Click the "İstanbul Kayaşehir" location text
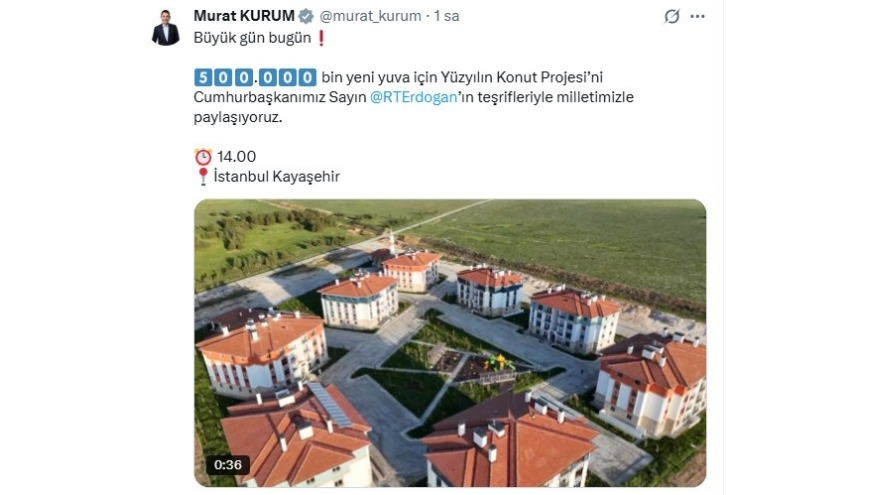The height and width of the screenshot is (495, 880). [277, 177]
